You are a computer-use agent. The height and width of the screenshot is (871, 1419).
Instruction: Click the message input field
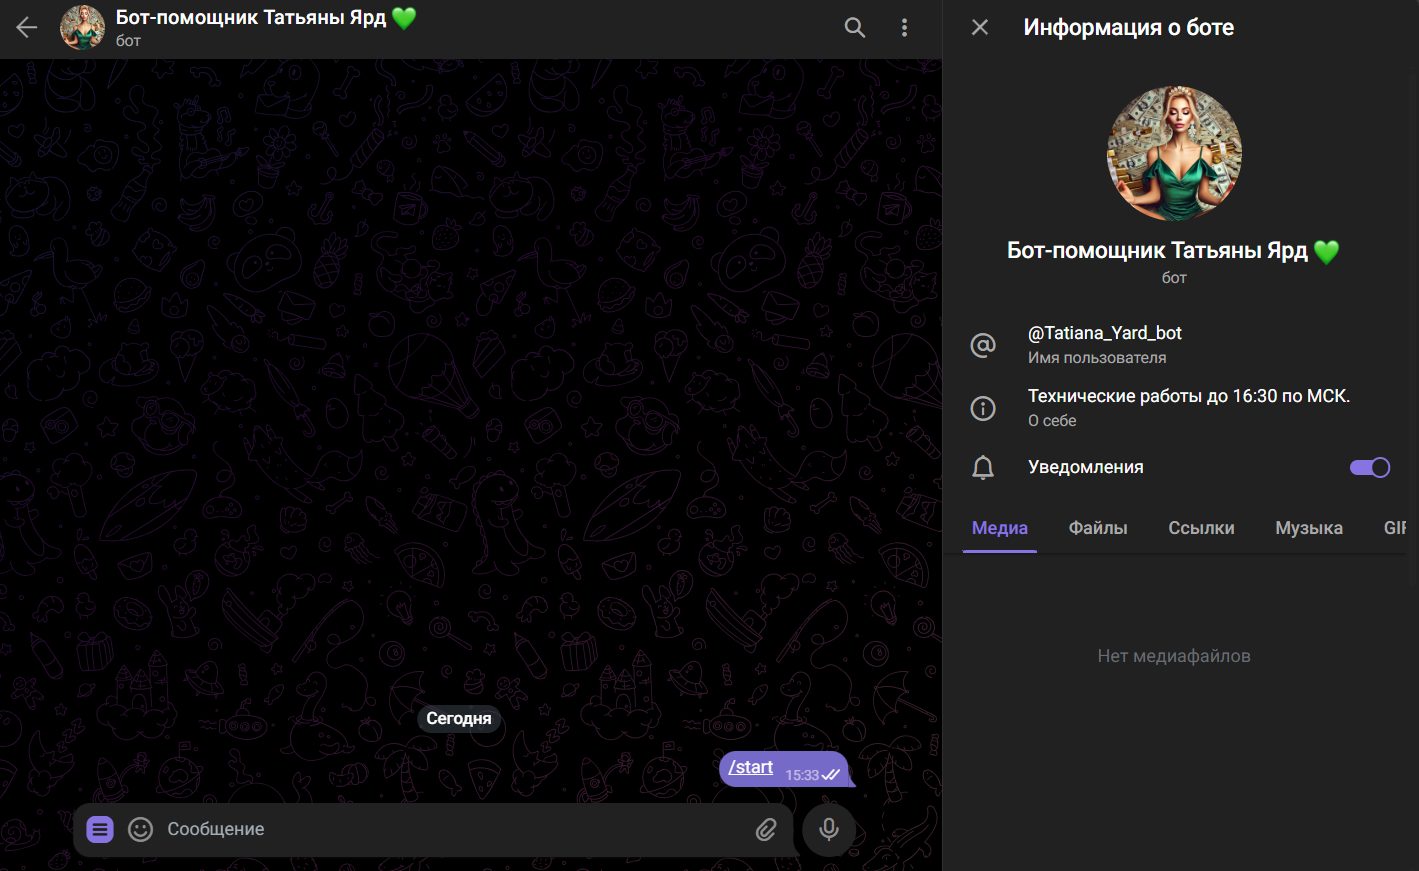tap(450, 829)
